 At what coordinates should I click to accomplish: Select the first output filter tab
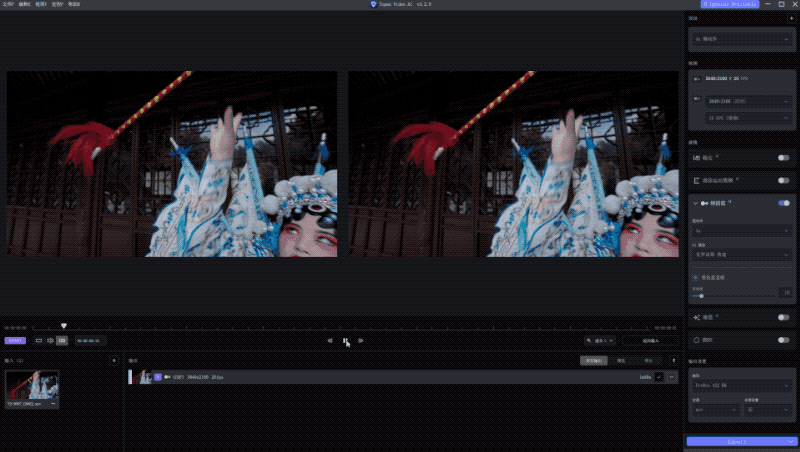point(592,360)
